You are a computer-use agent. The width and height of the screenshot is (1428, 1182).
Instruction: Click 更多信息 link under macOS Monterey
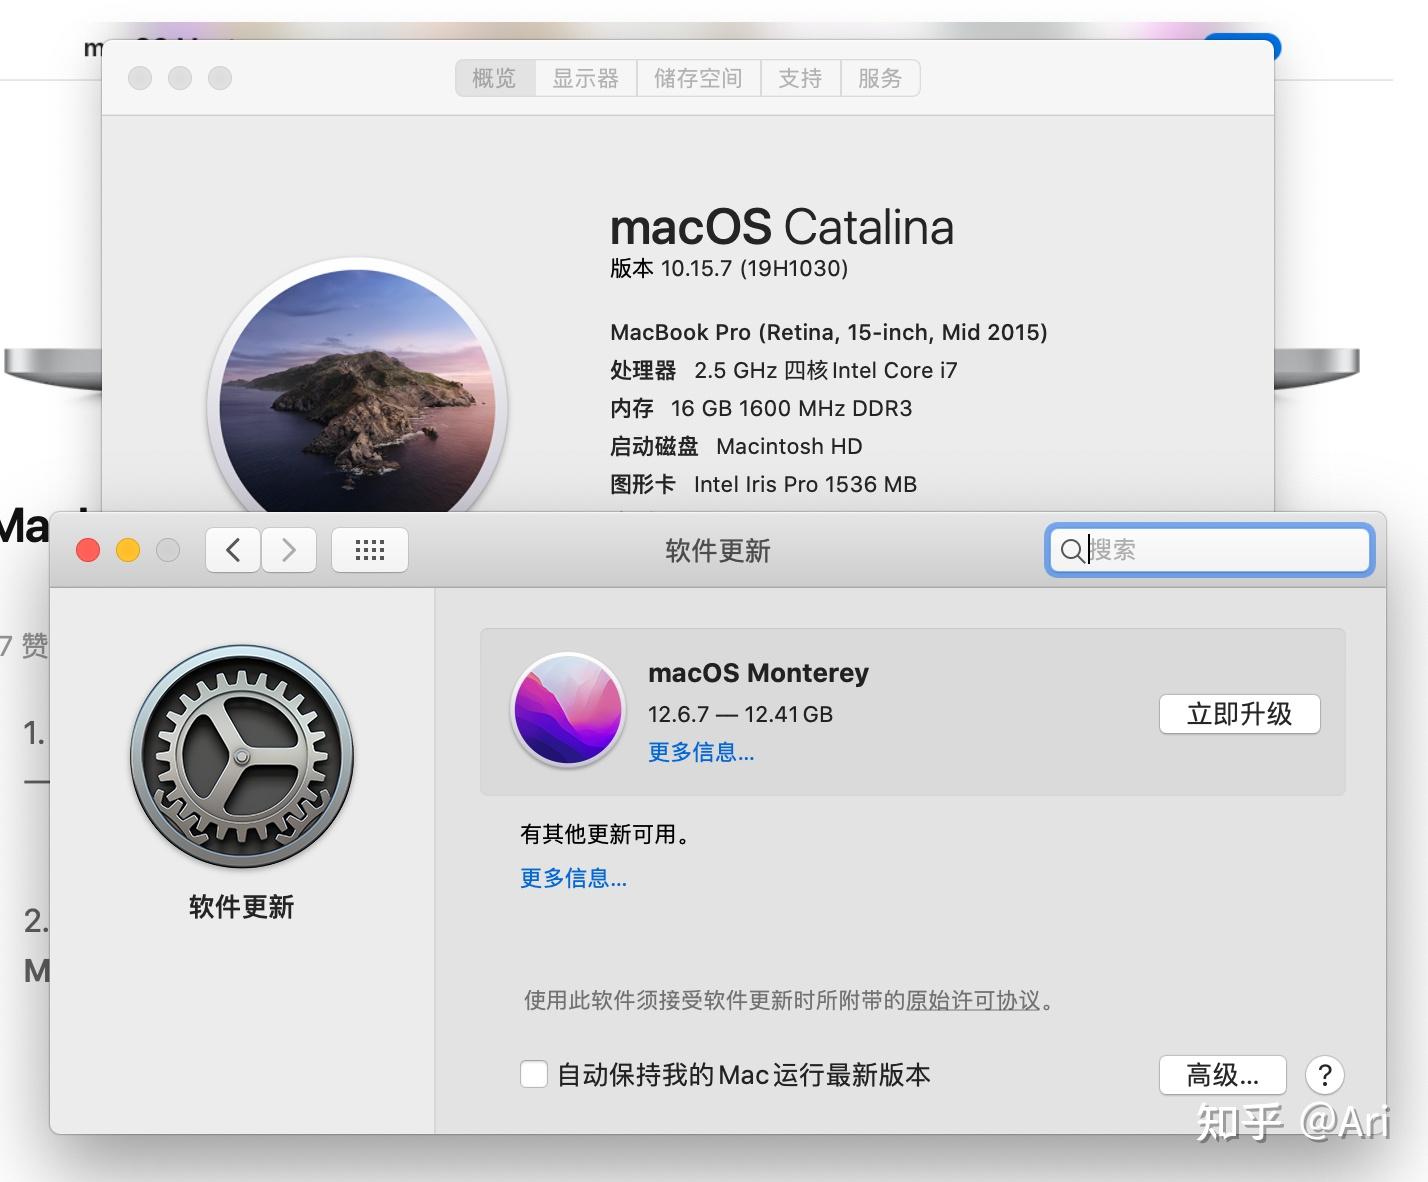(x=701, y=752)
